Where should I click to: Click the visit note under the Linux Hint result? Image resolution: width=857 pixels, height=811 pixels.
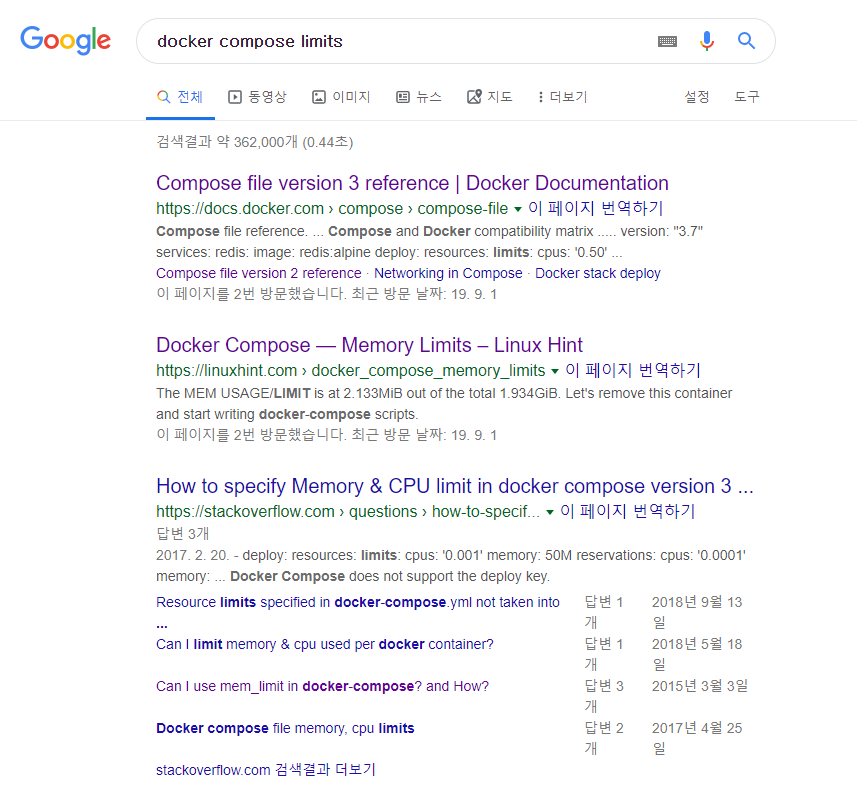coord(327,436)
